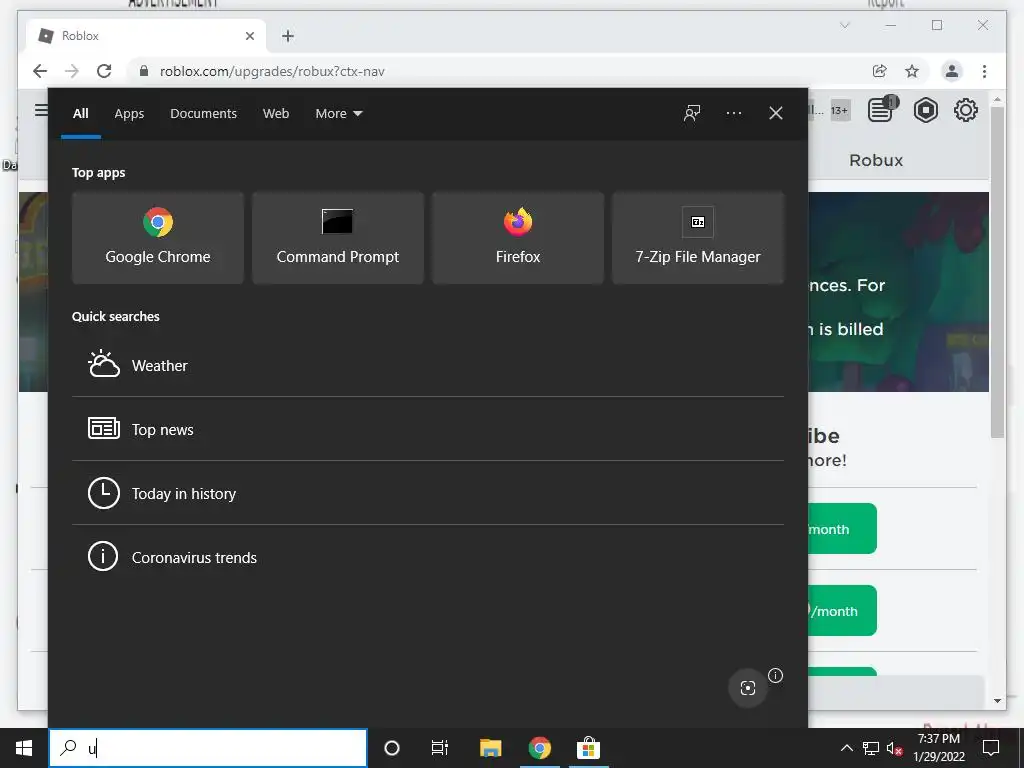Click the muted volume tray icon
The image size is (1024, 768).
(x=895, y=748)
